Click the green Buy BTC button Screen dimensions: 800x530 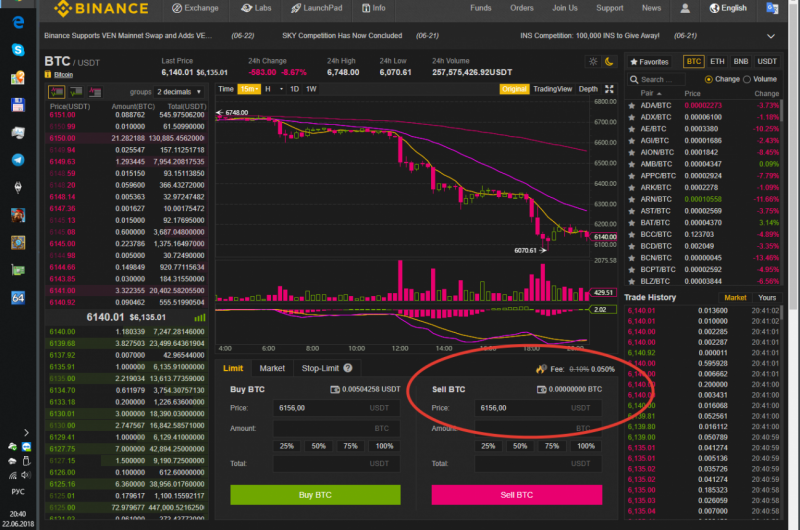coord(315,495)
